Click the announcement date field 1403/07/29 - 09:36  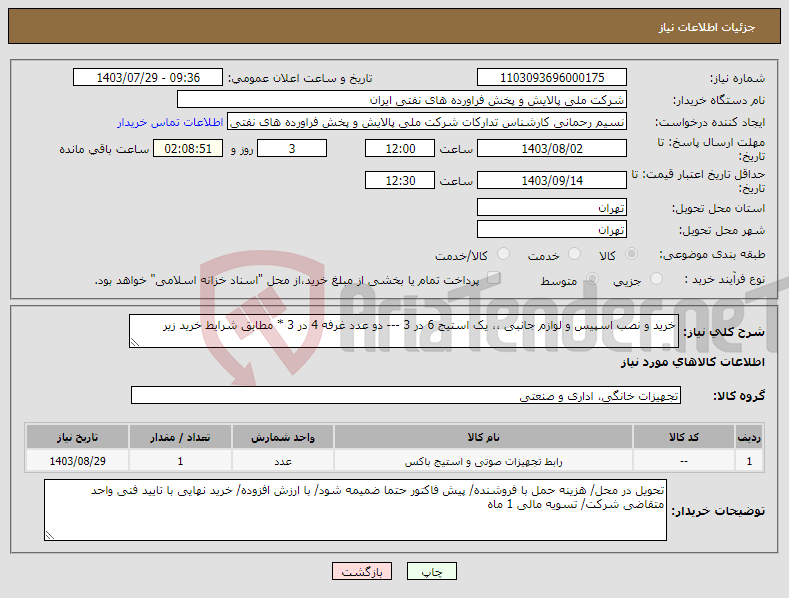click(148, 78)
